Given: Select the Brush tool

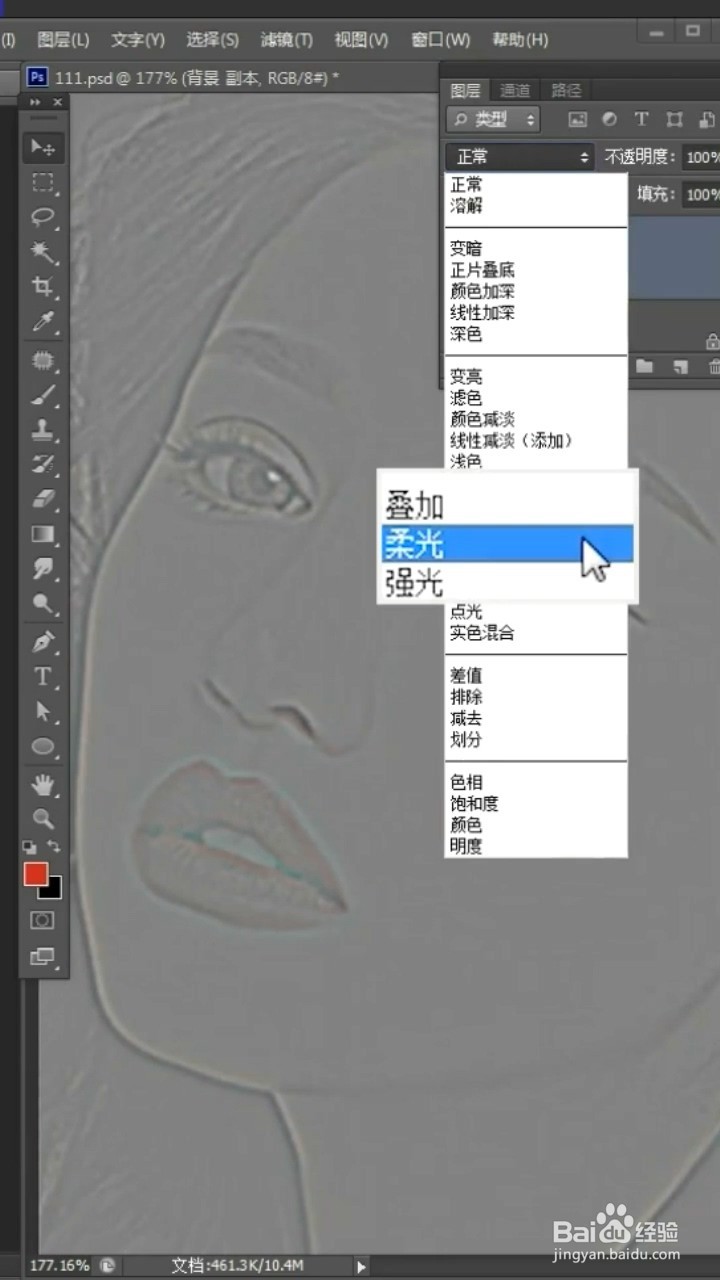Looking at the screenshot, I should tap(43, 395).
